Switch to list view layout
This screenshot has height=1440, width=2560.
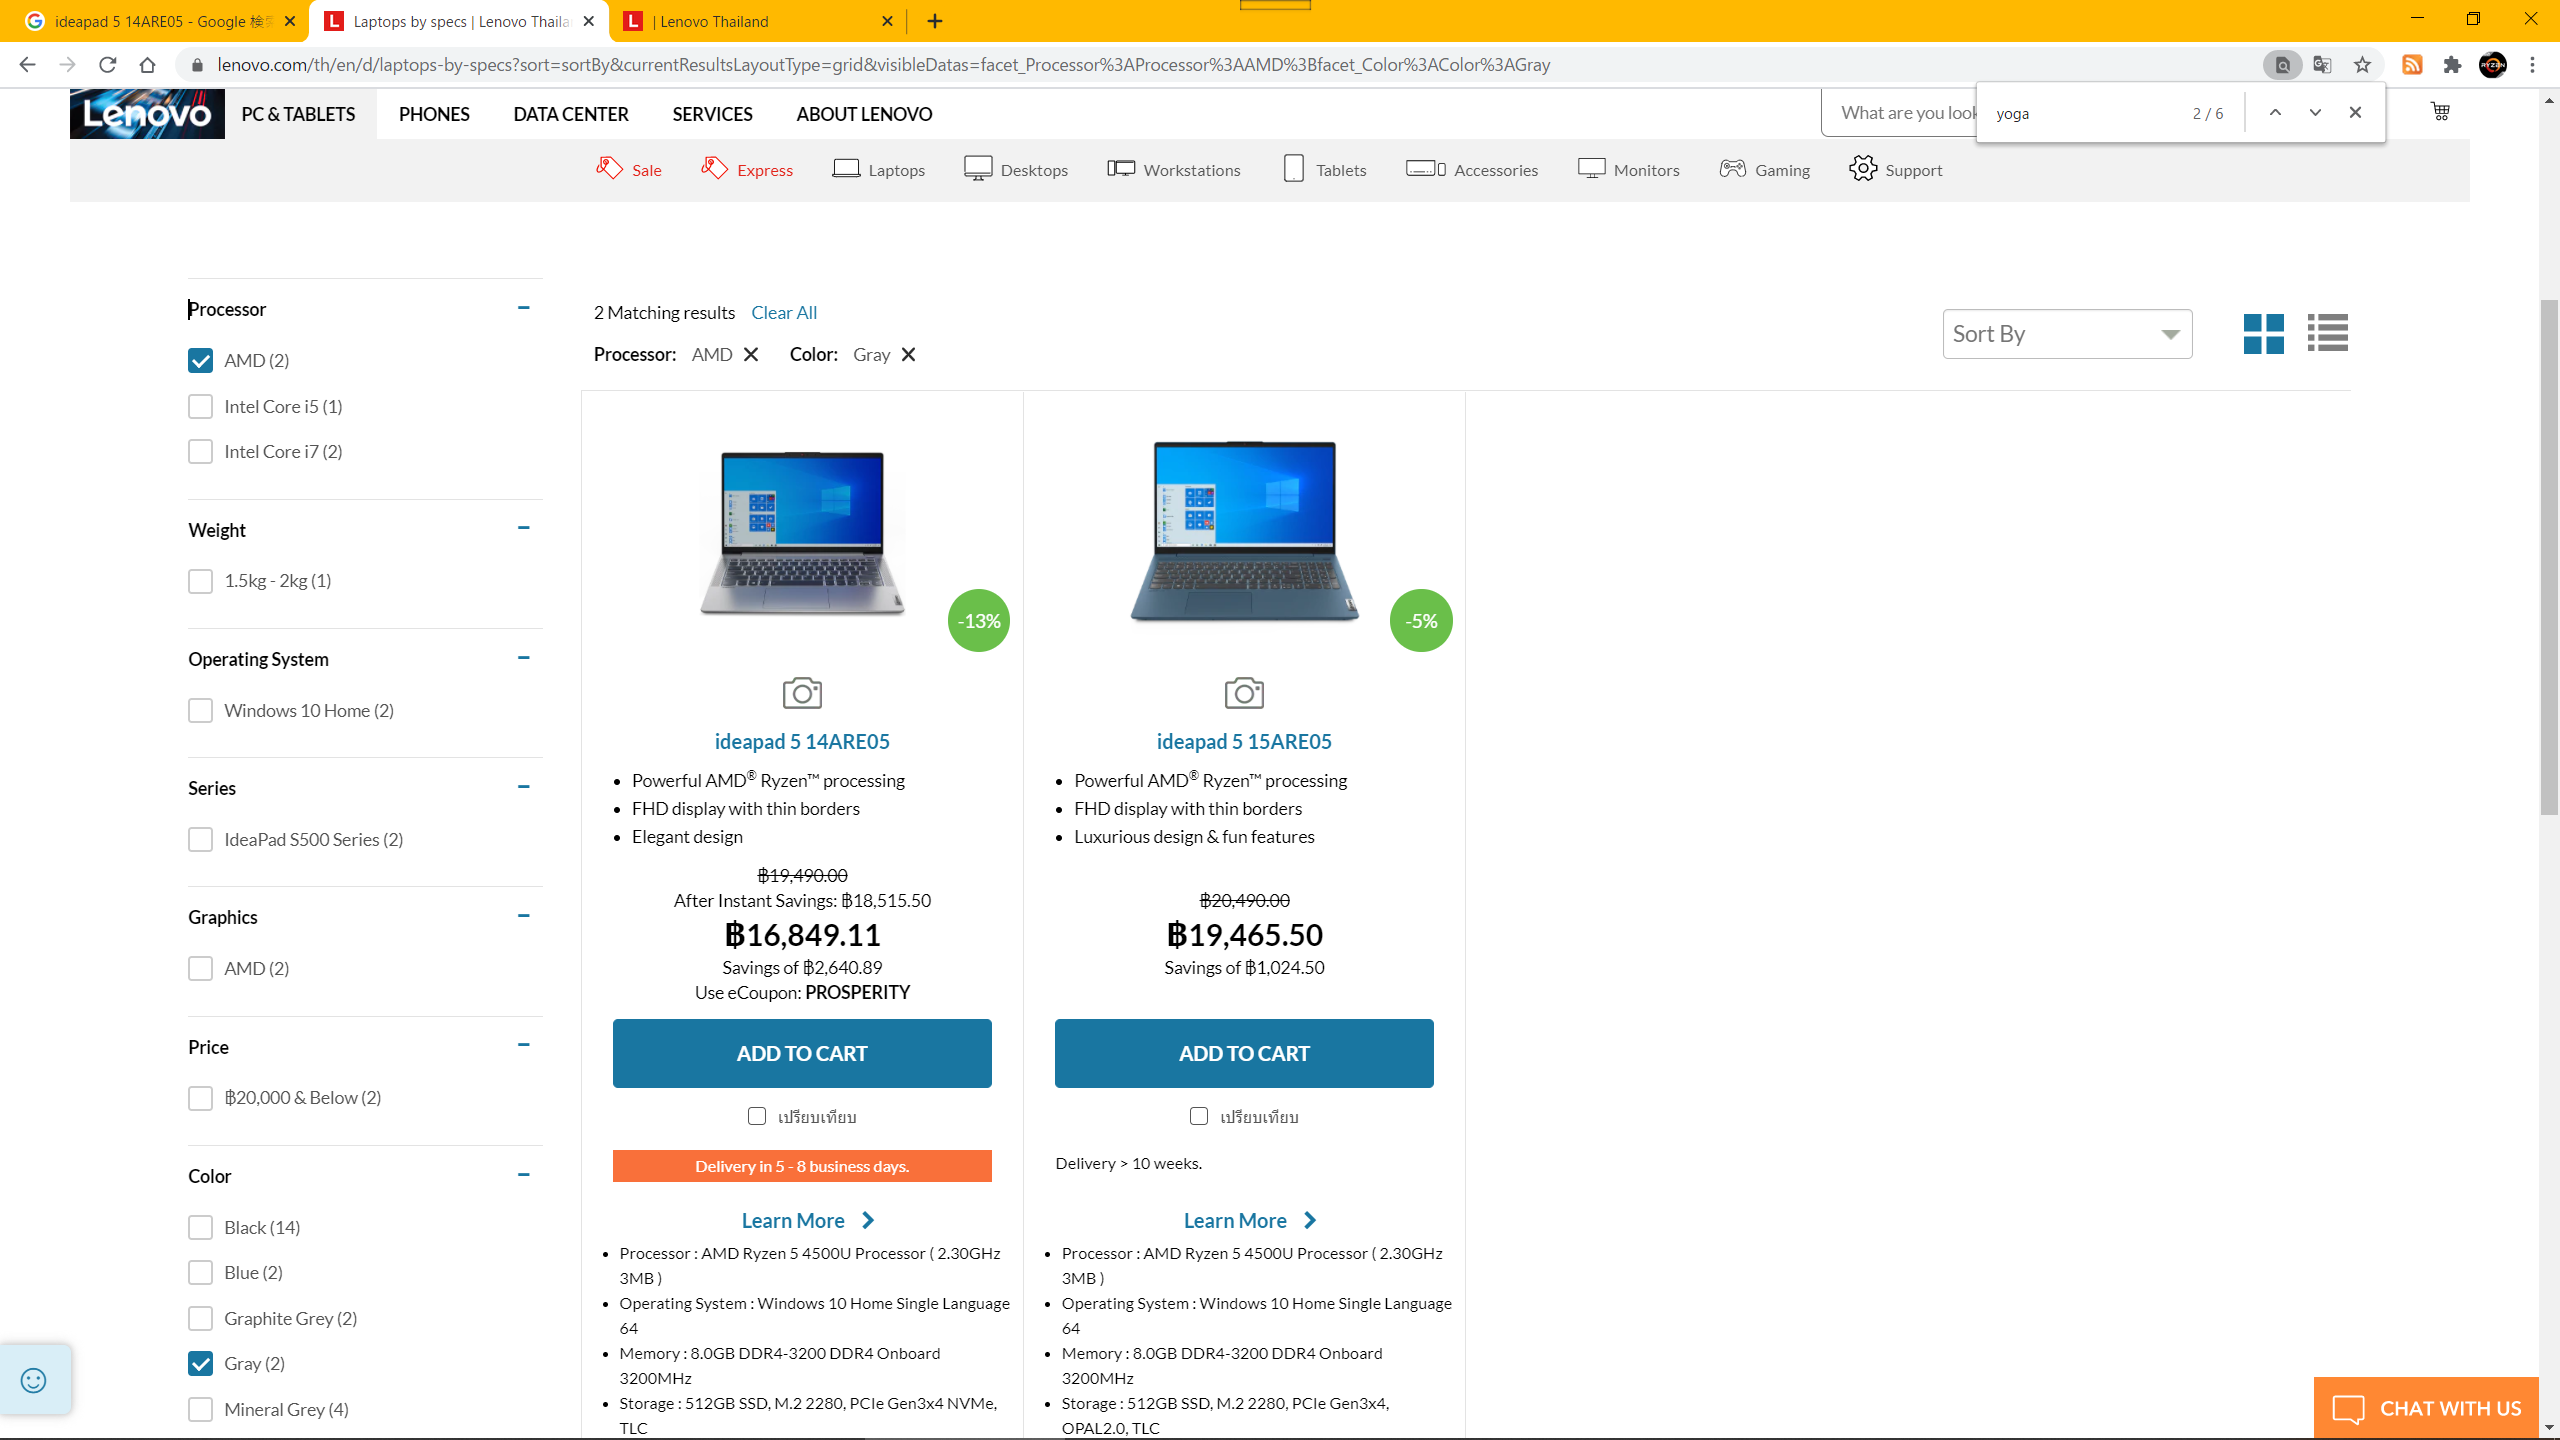click(x=2327, y=334)
